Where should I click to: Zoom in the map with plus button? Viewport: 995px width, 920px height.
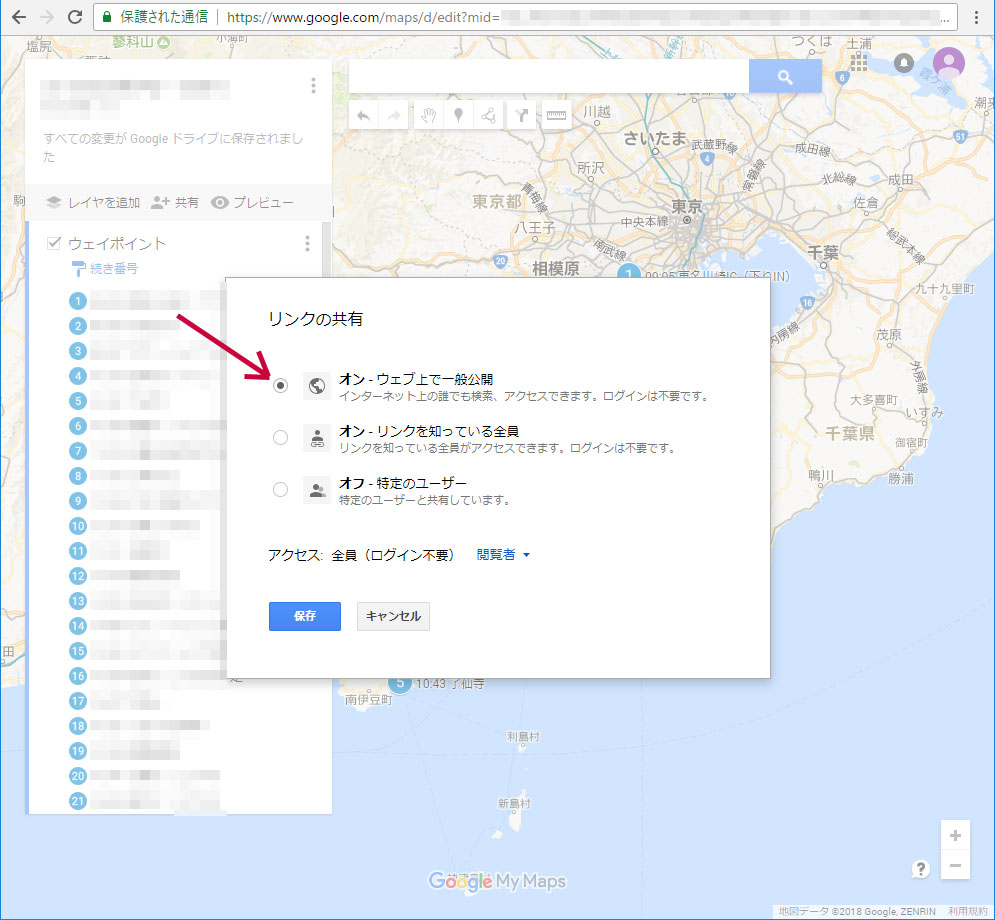pos(955,836)
